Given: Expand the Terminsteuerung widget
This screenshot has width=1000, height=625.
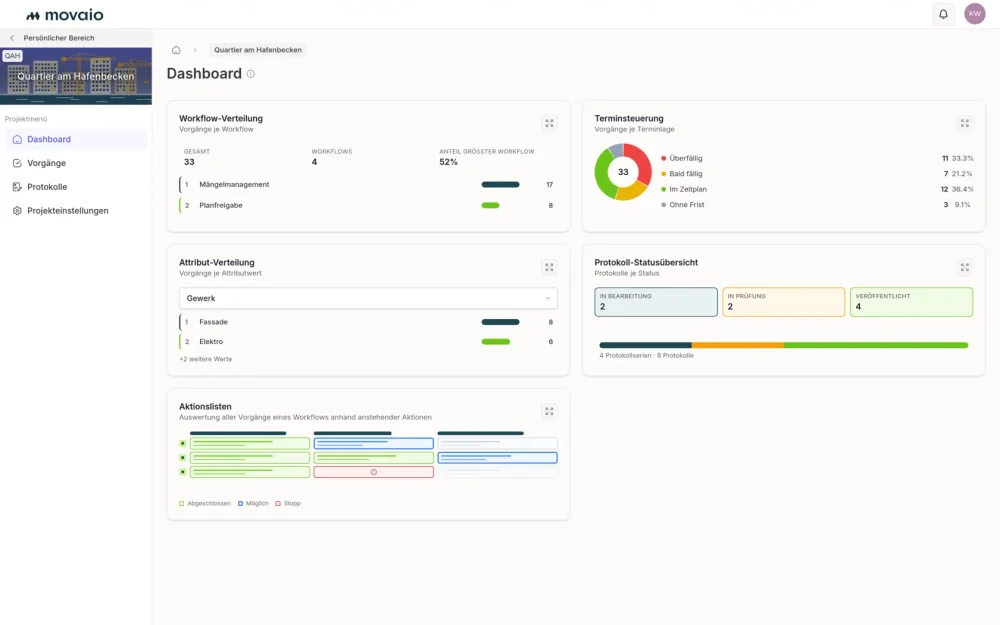Looking at the screenshot, I should (965, 123).
